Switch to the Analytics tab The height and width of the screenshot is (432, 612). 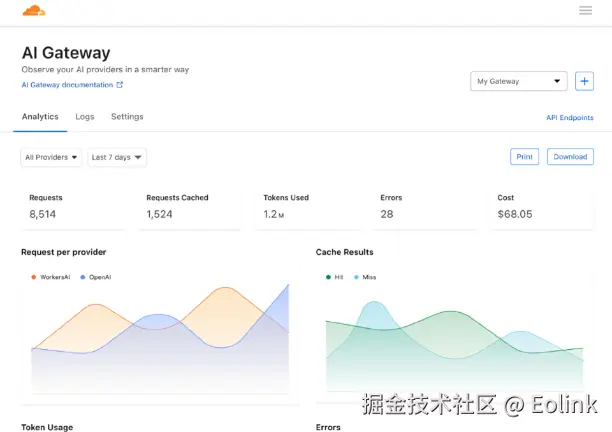click(x=40, y=117)
